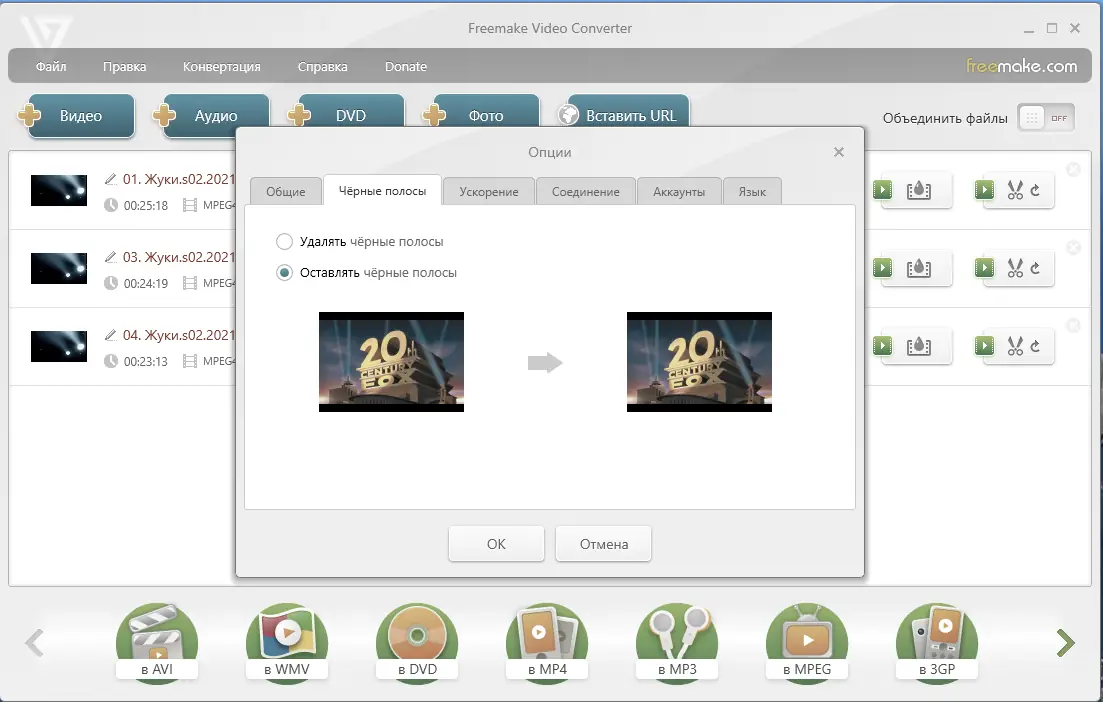This screenshot has height=702, width=1103.
Task: Select the 04. Жуки video thumbnail
Action: 59,347
